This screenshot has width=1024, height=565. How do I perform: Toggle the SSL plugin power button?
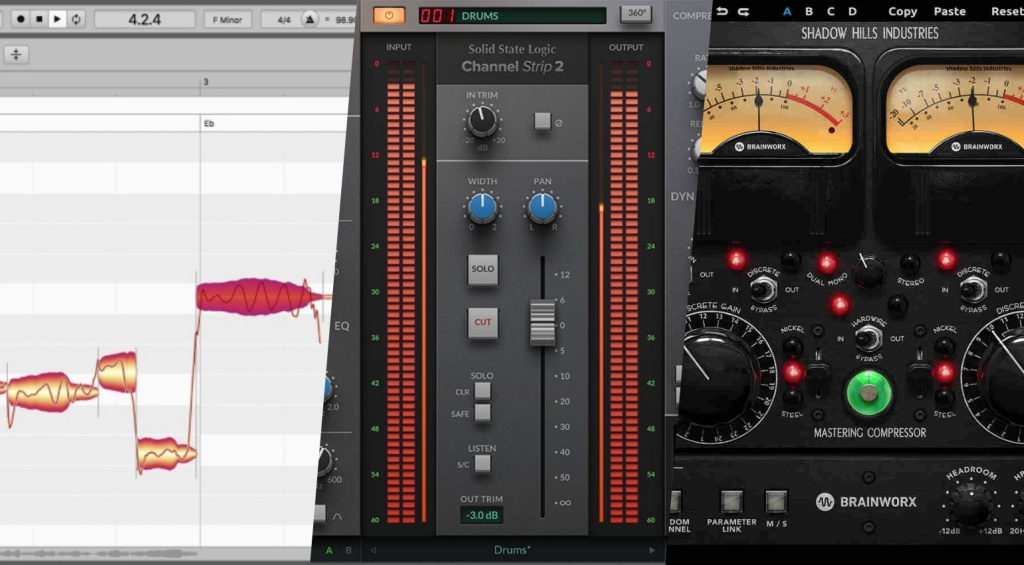coord(389,15)
